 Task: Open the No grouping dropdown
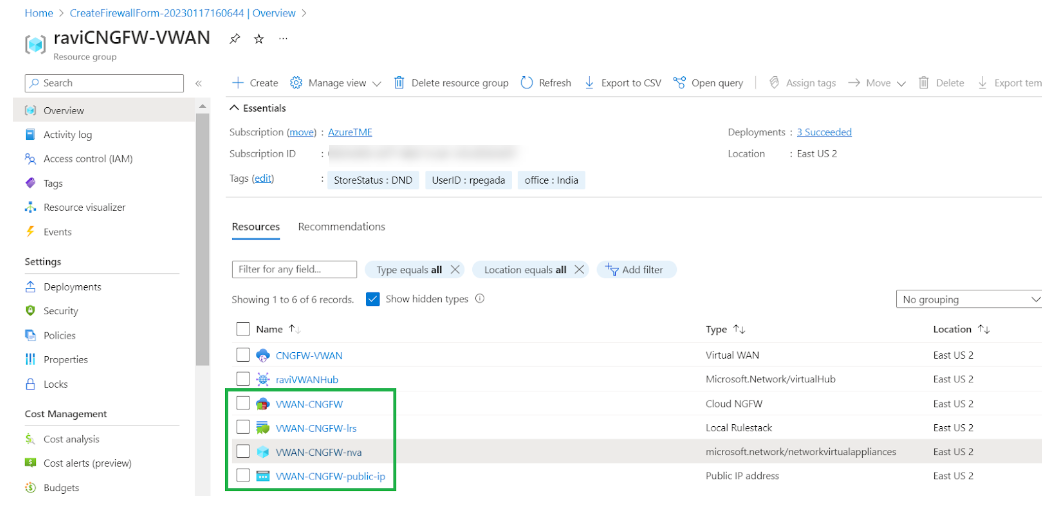[969, 299]
